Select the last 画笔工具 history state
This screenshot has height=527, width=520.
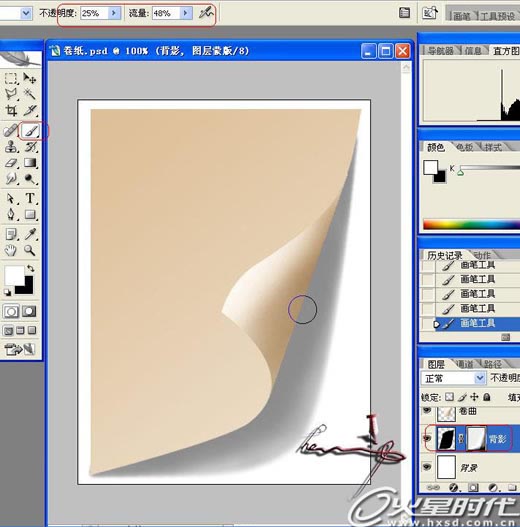pyautogui.click(x=477, y=324)
